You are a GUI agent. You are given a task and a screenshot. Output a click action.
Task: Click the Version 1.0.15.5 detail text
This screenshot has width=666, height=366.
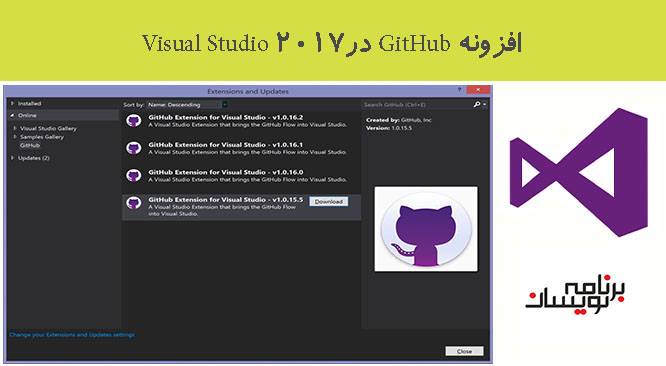(389, 128)
